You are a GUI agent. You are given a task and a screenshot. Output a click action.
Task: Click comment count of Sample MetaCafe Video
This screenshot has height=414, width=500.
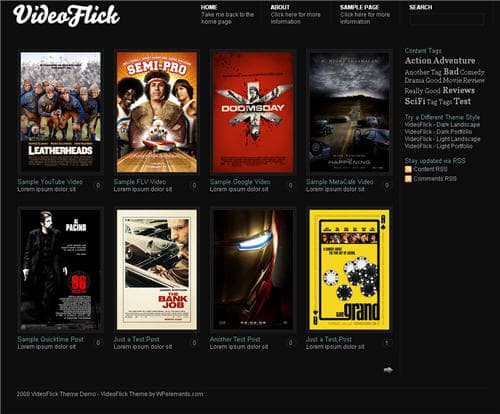tap(387, 185)
